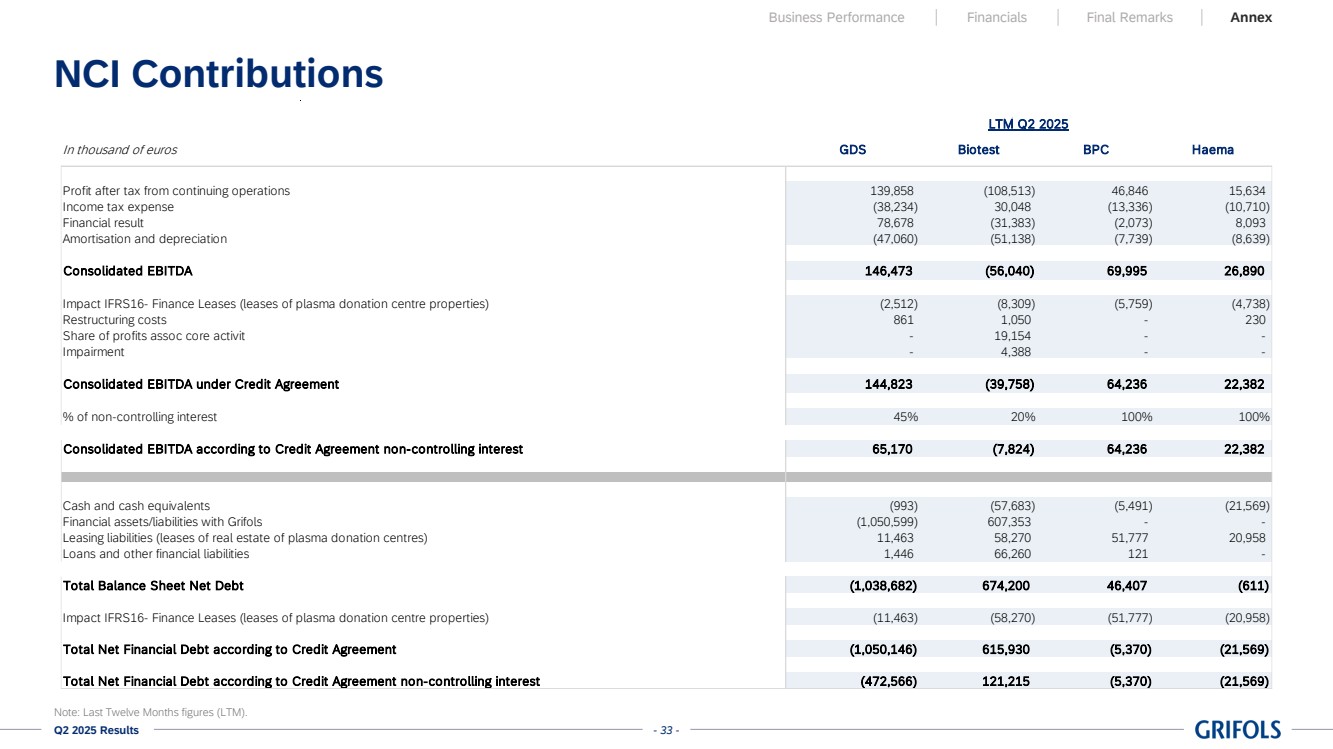
Task: Click the Last Twelve Months footnote
Action: tap(150, 712)
